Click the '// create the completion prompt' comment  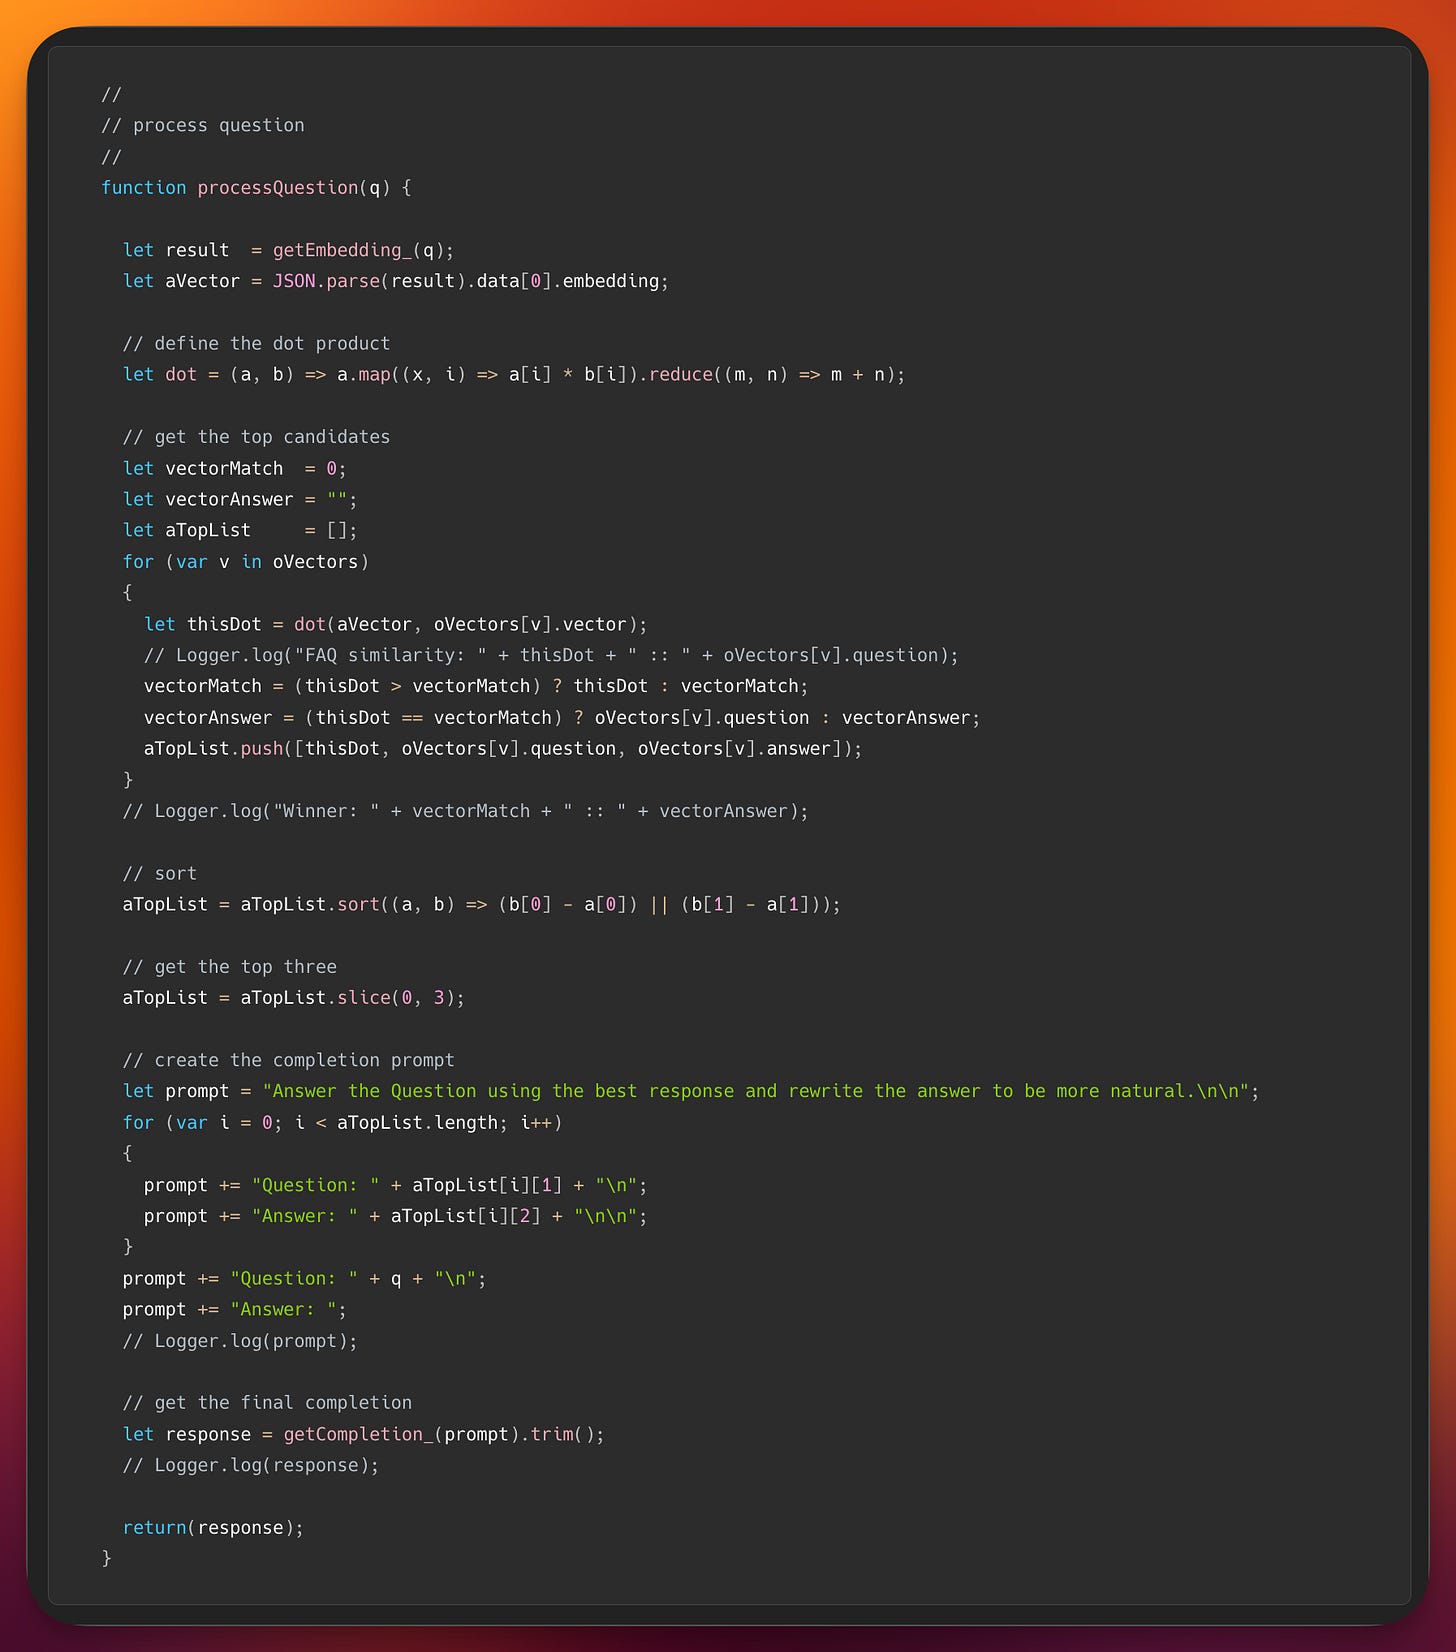(288, 1060)
